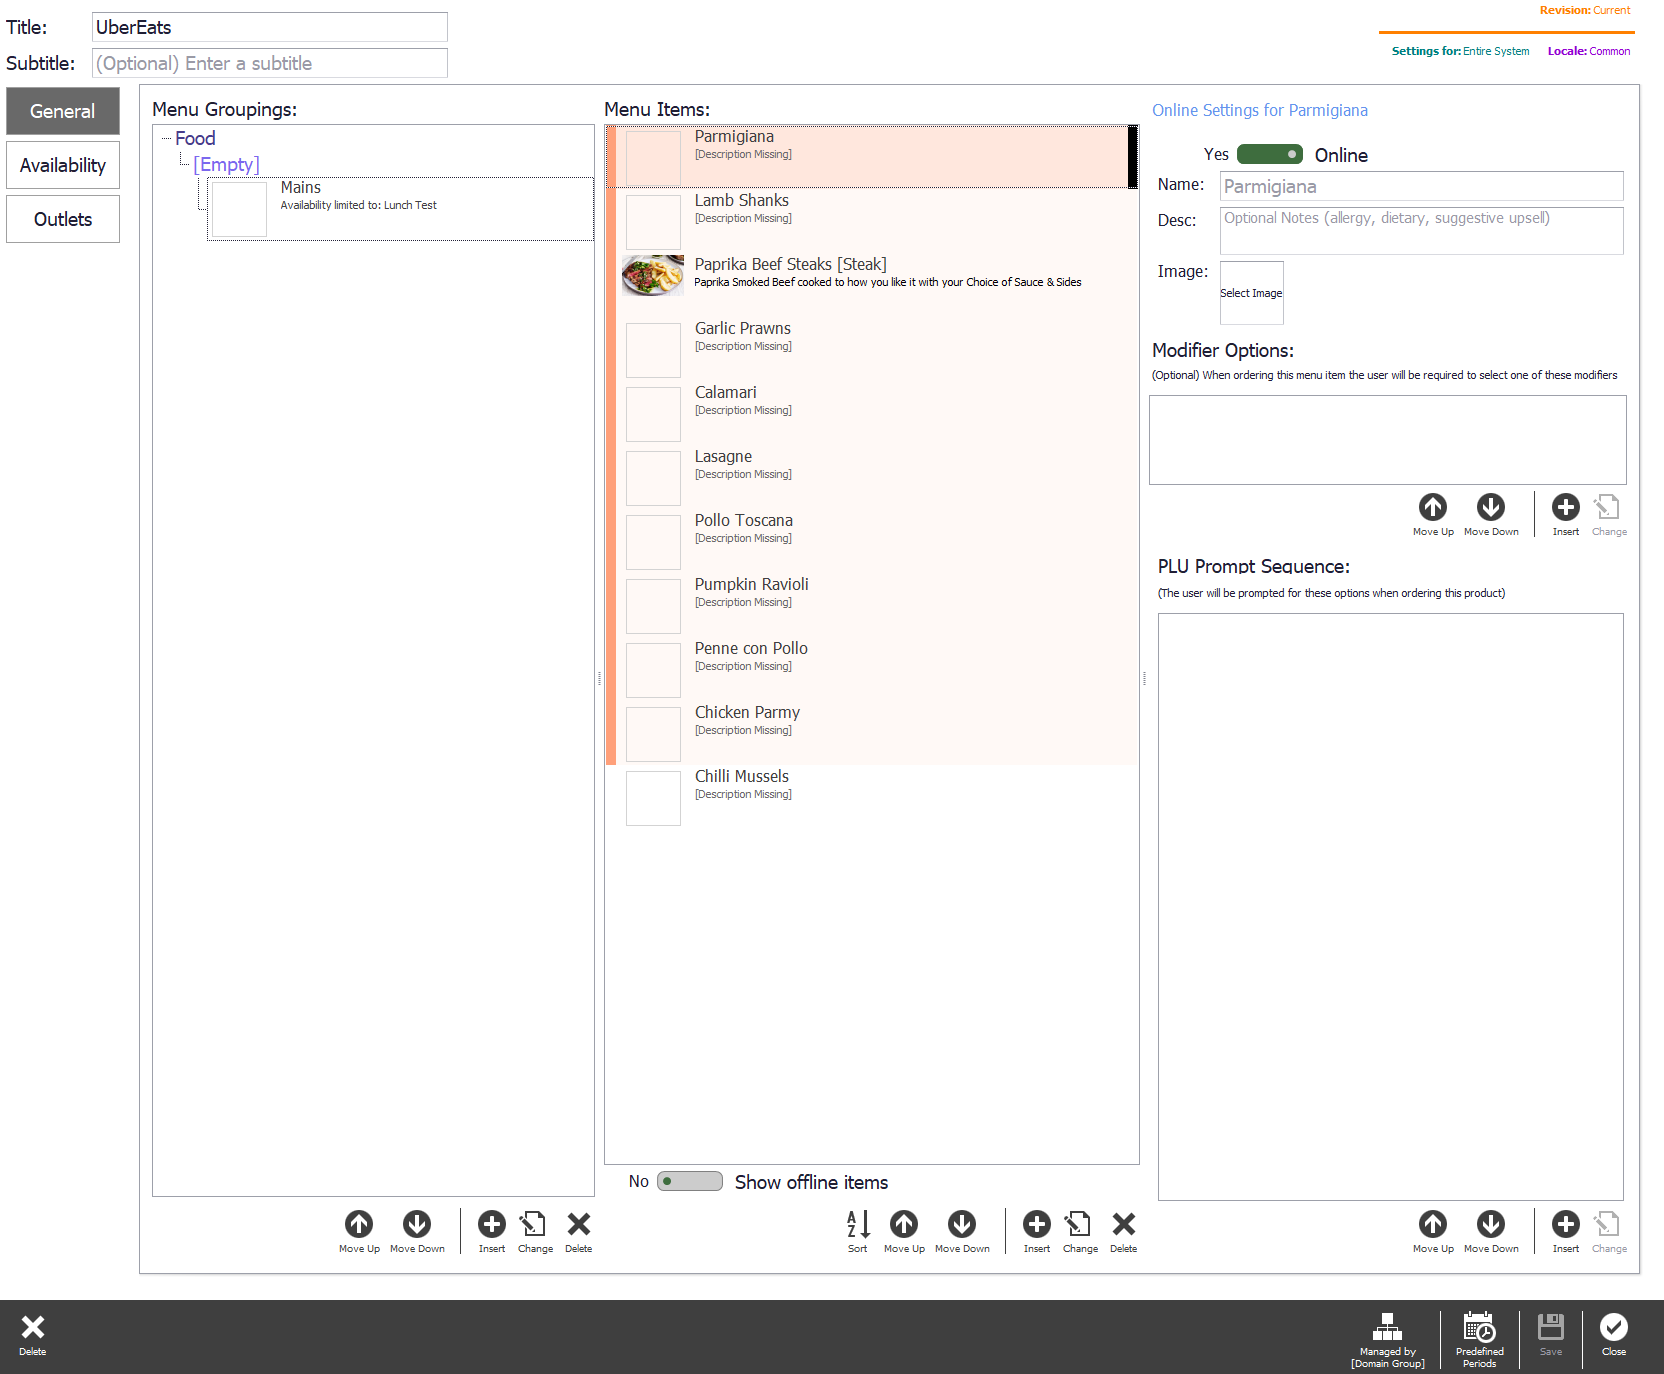
Task: Toggle the Online switch for Parmigiana
Action: click(x=1270, y=154)
